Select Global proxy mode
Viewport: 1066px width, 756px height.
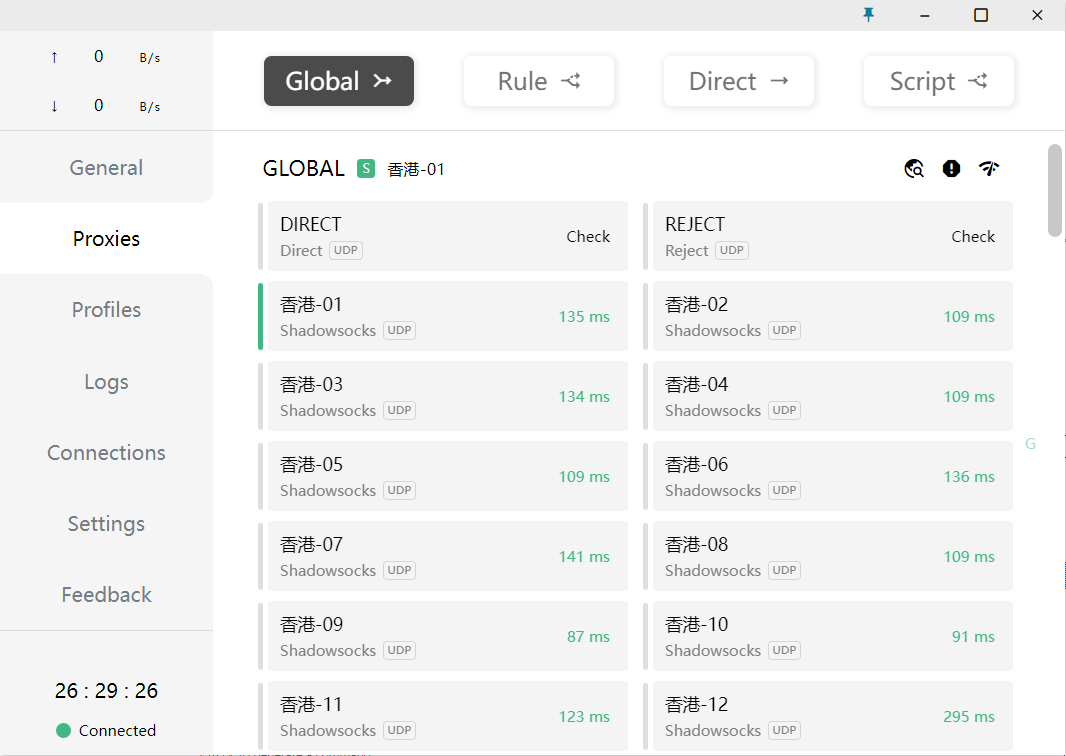338,81
